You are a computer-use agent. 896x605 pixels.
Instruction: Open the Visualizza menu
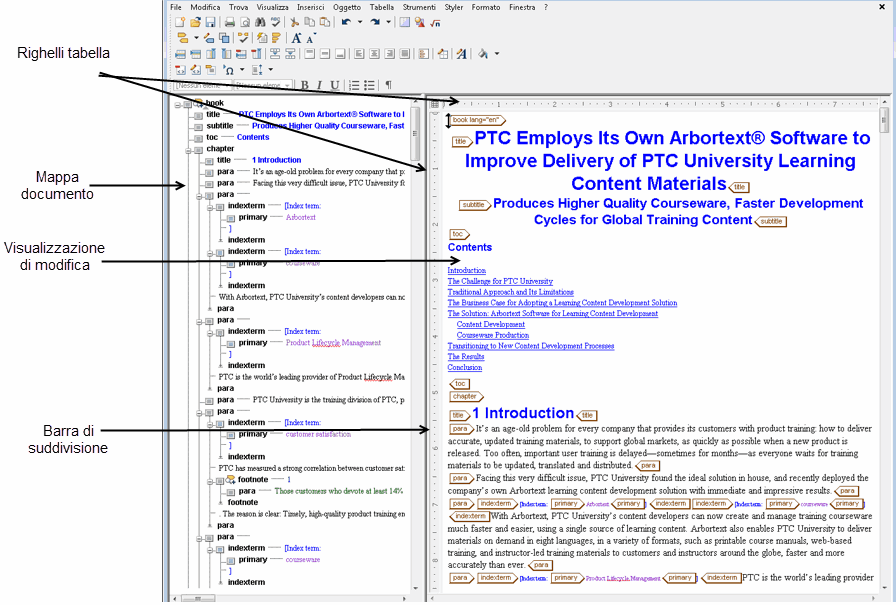(273, 7)
